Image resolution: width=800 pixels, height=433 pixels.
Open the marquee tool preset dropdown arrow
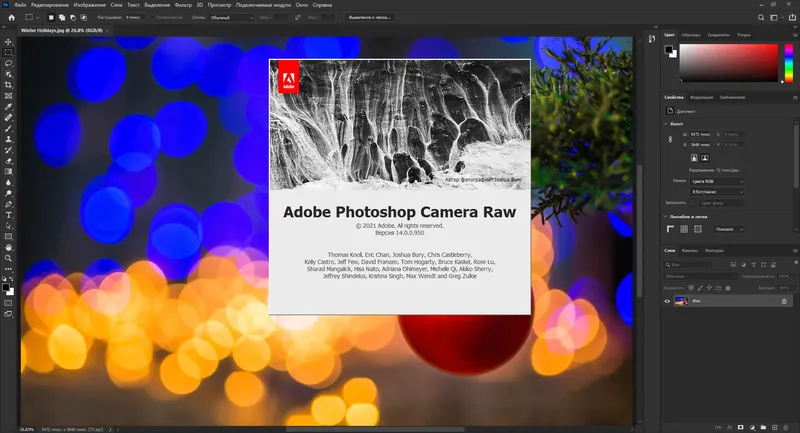[x=37, y=18]
